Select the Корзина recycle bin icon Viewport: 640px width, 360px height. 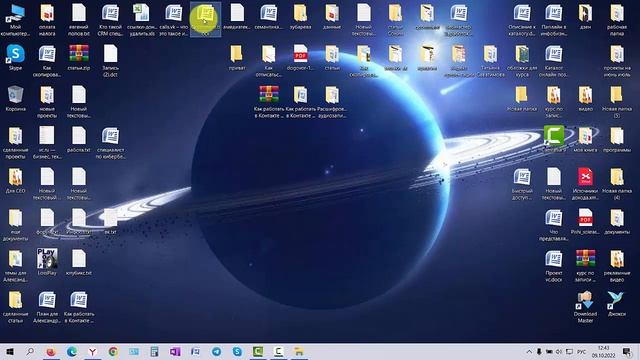point(16,98)
